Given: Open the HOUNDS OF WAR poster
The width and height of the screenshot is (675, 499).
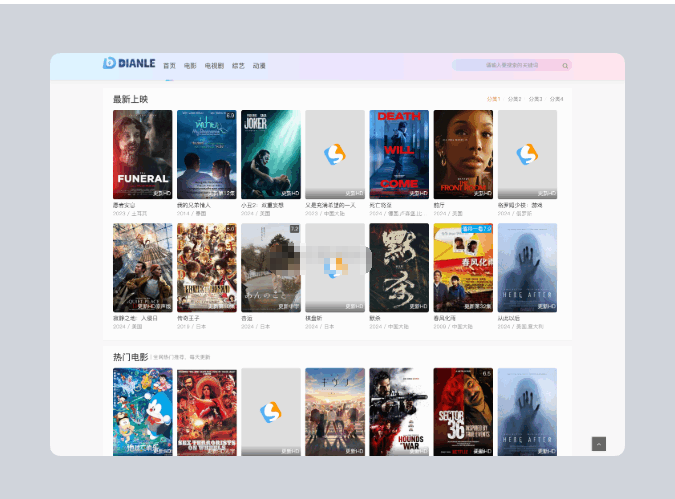Looking at the screenshot, I should [x=399, y=412].
